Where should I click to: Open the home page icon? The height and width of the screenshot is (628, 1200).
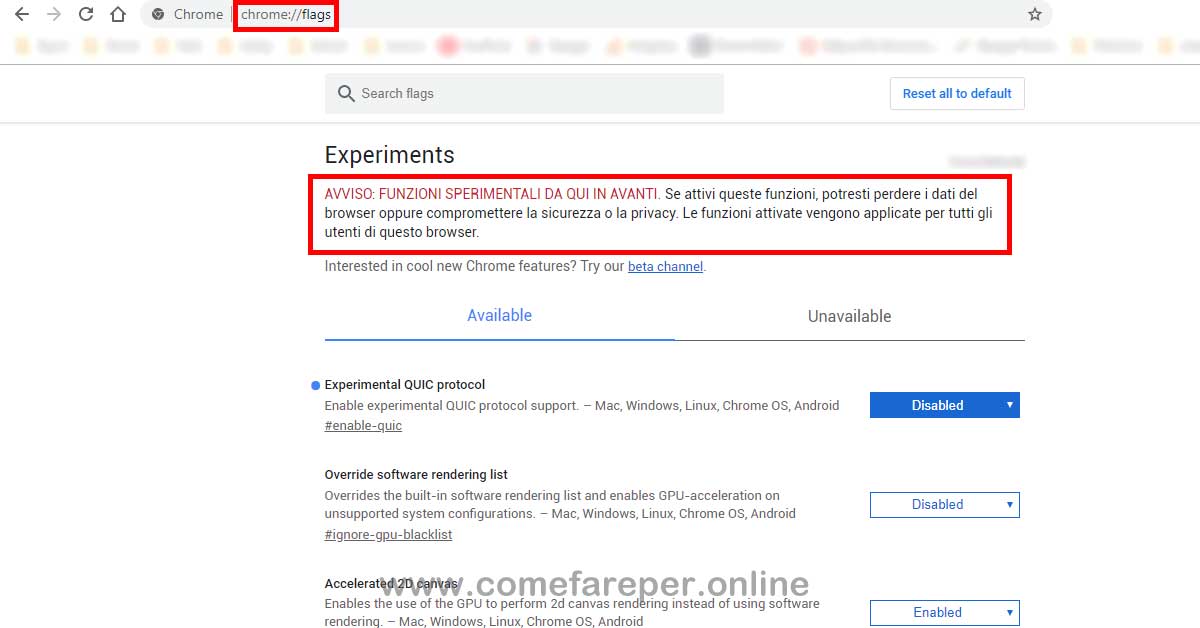(118, 14)
